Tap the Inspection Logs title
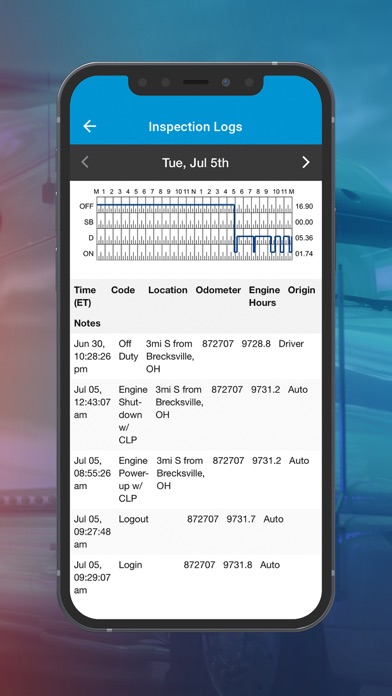This screenshot has width=392, height=696. pos(195,127)
